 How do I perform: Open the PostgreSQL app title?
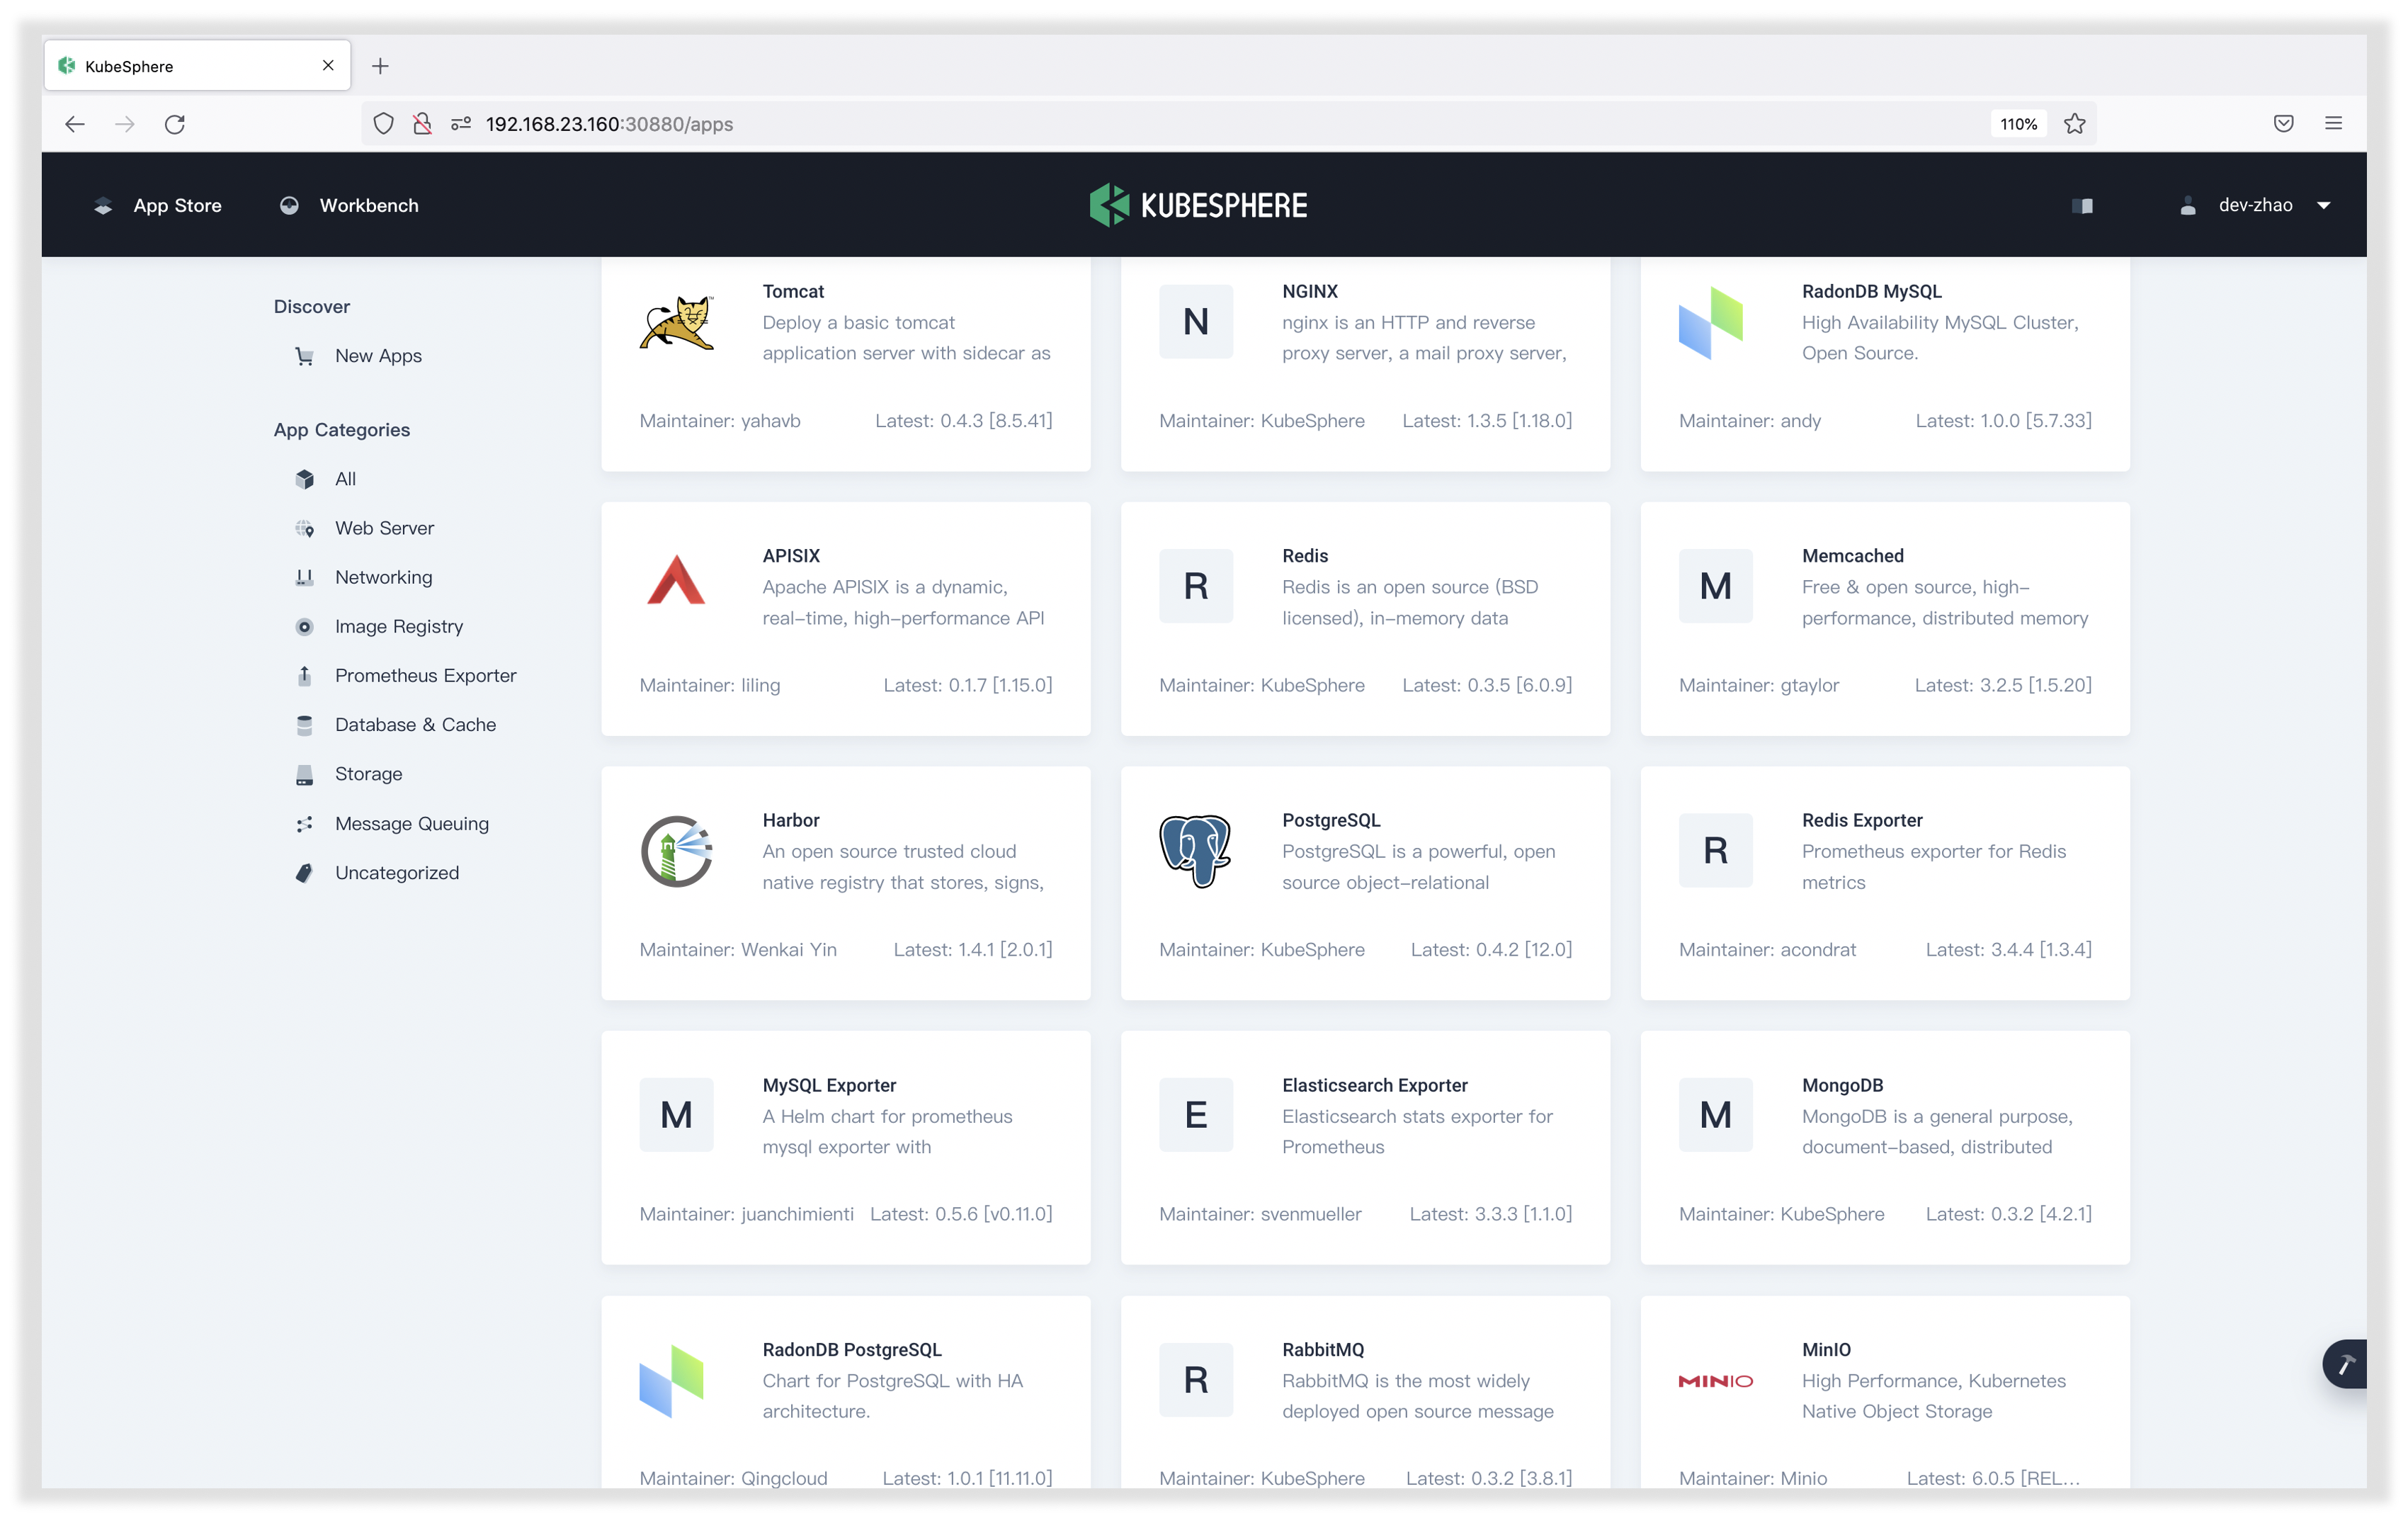(1331, 820)
